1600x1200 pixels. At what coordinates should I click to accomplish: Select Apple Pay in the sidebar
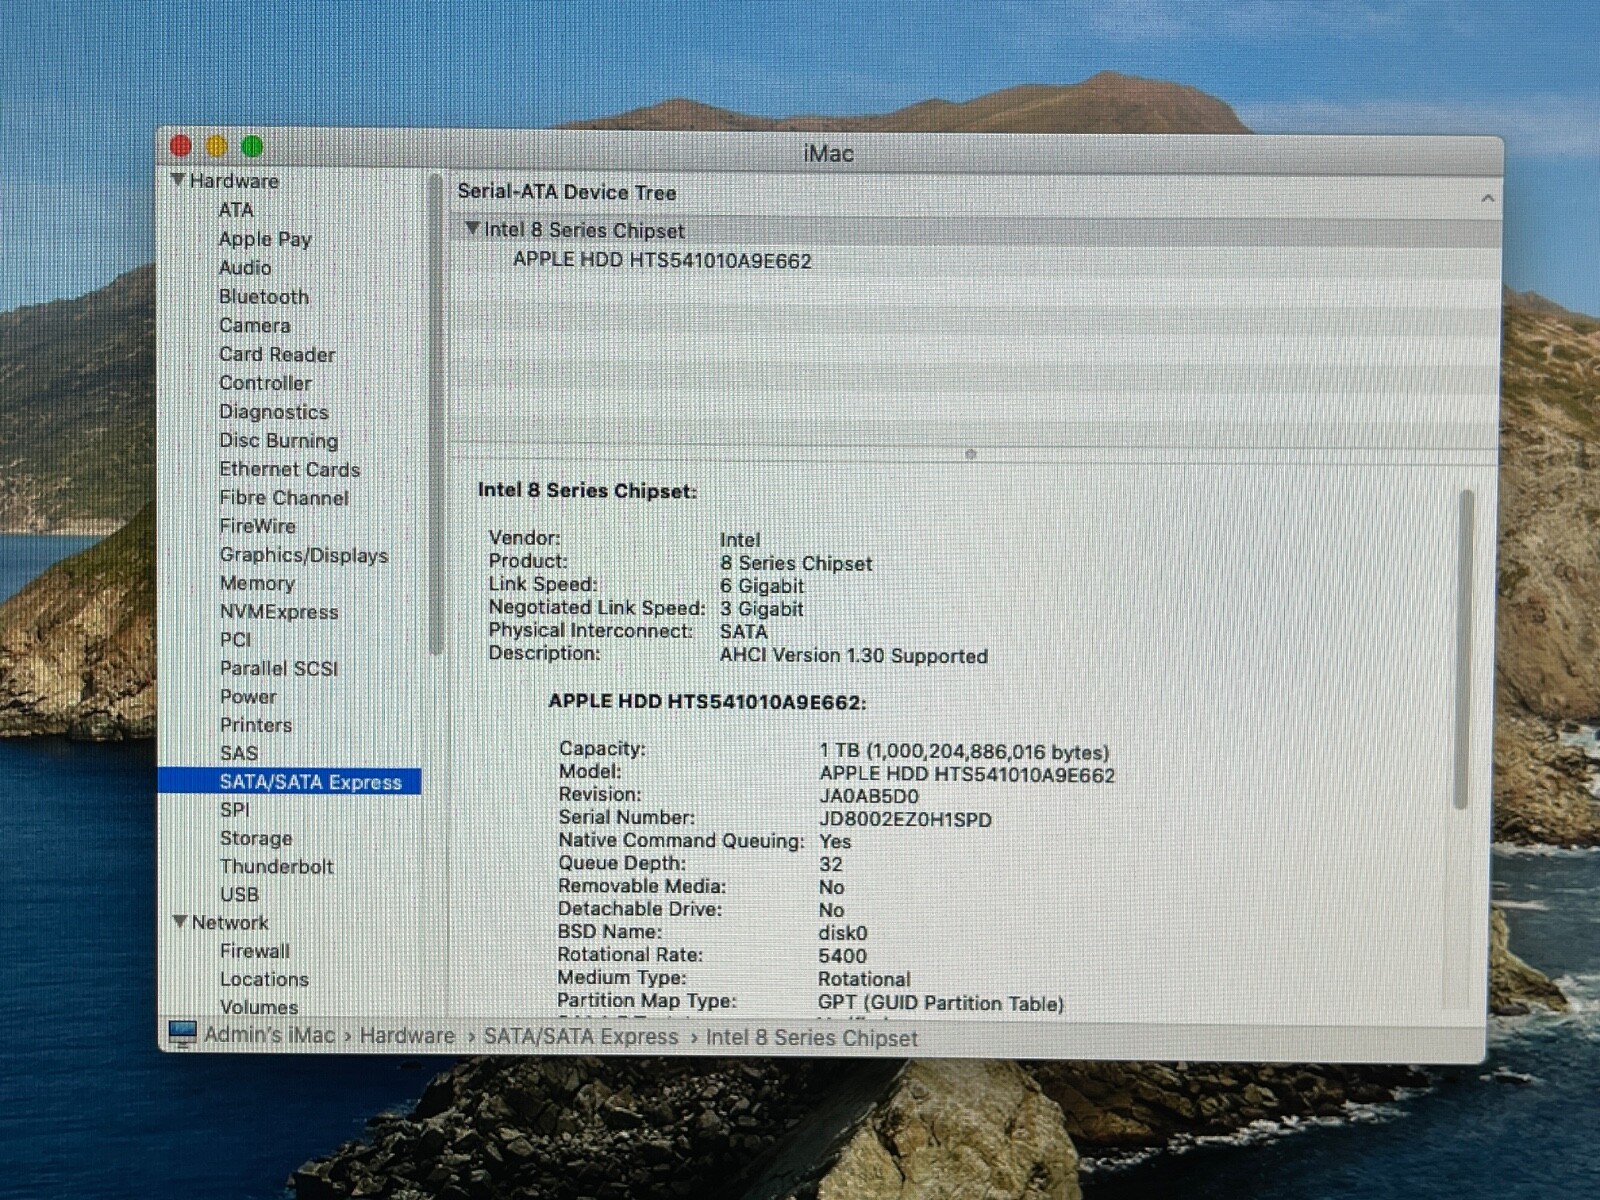point(265,239)
